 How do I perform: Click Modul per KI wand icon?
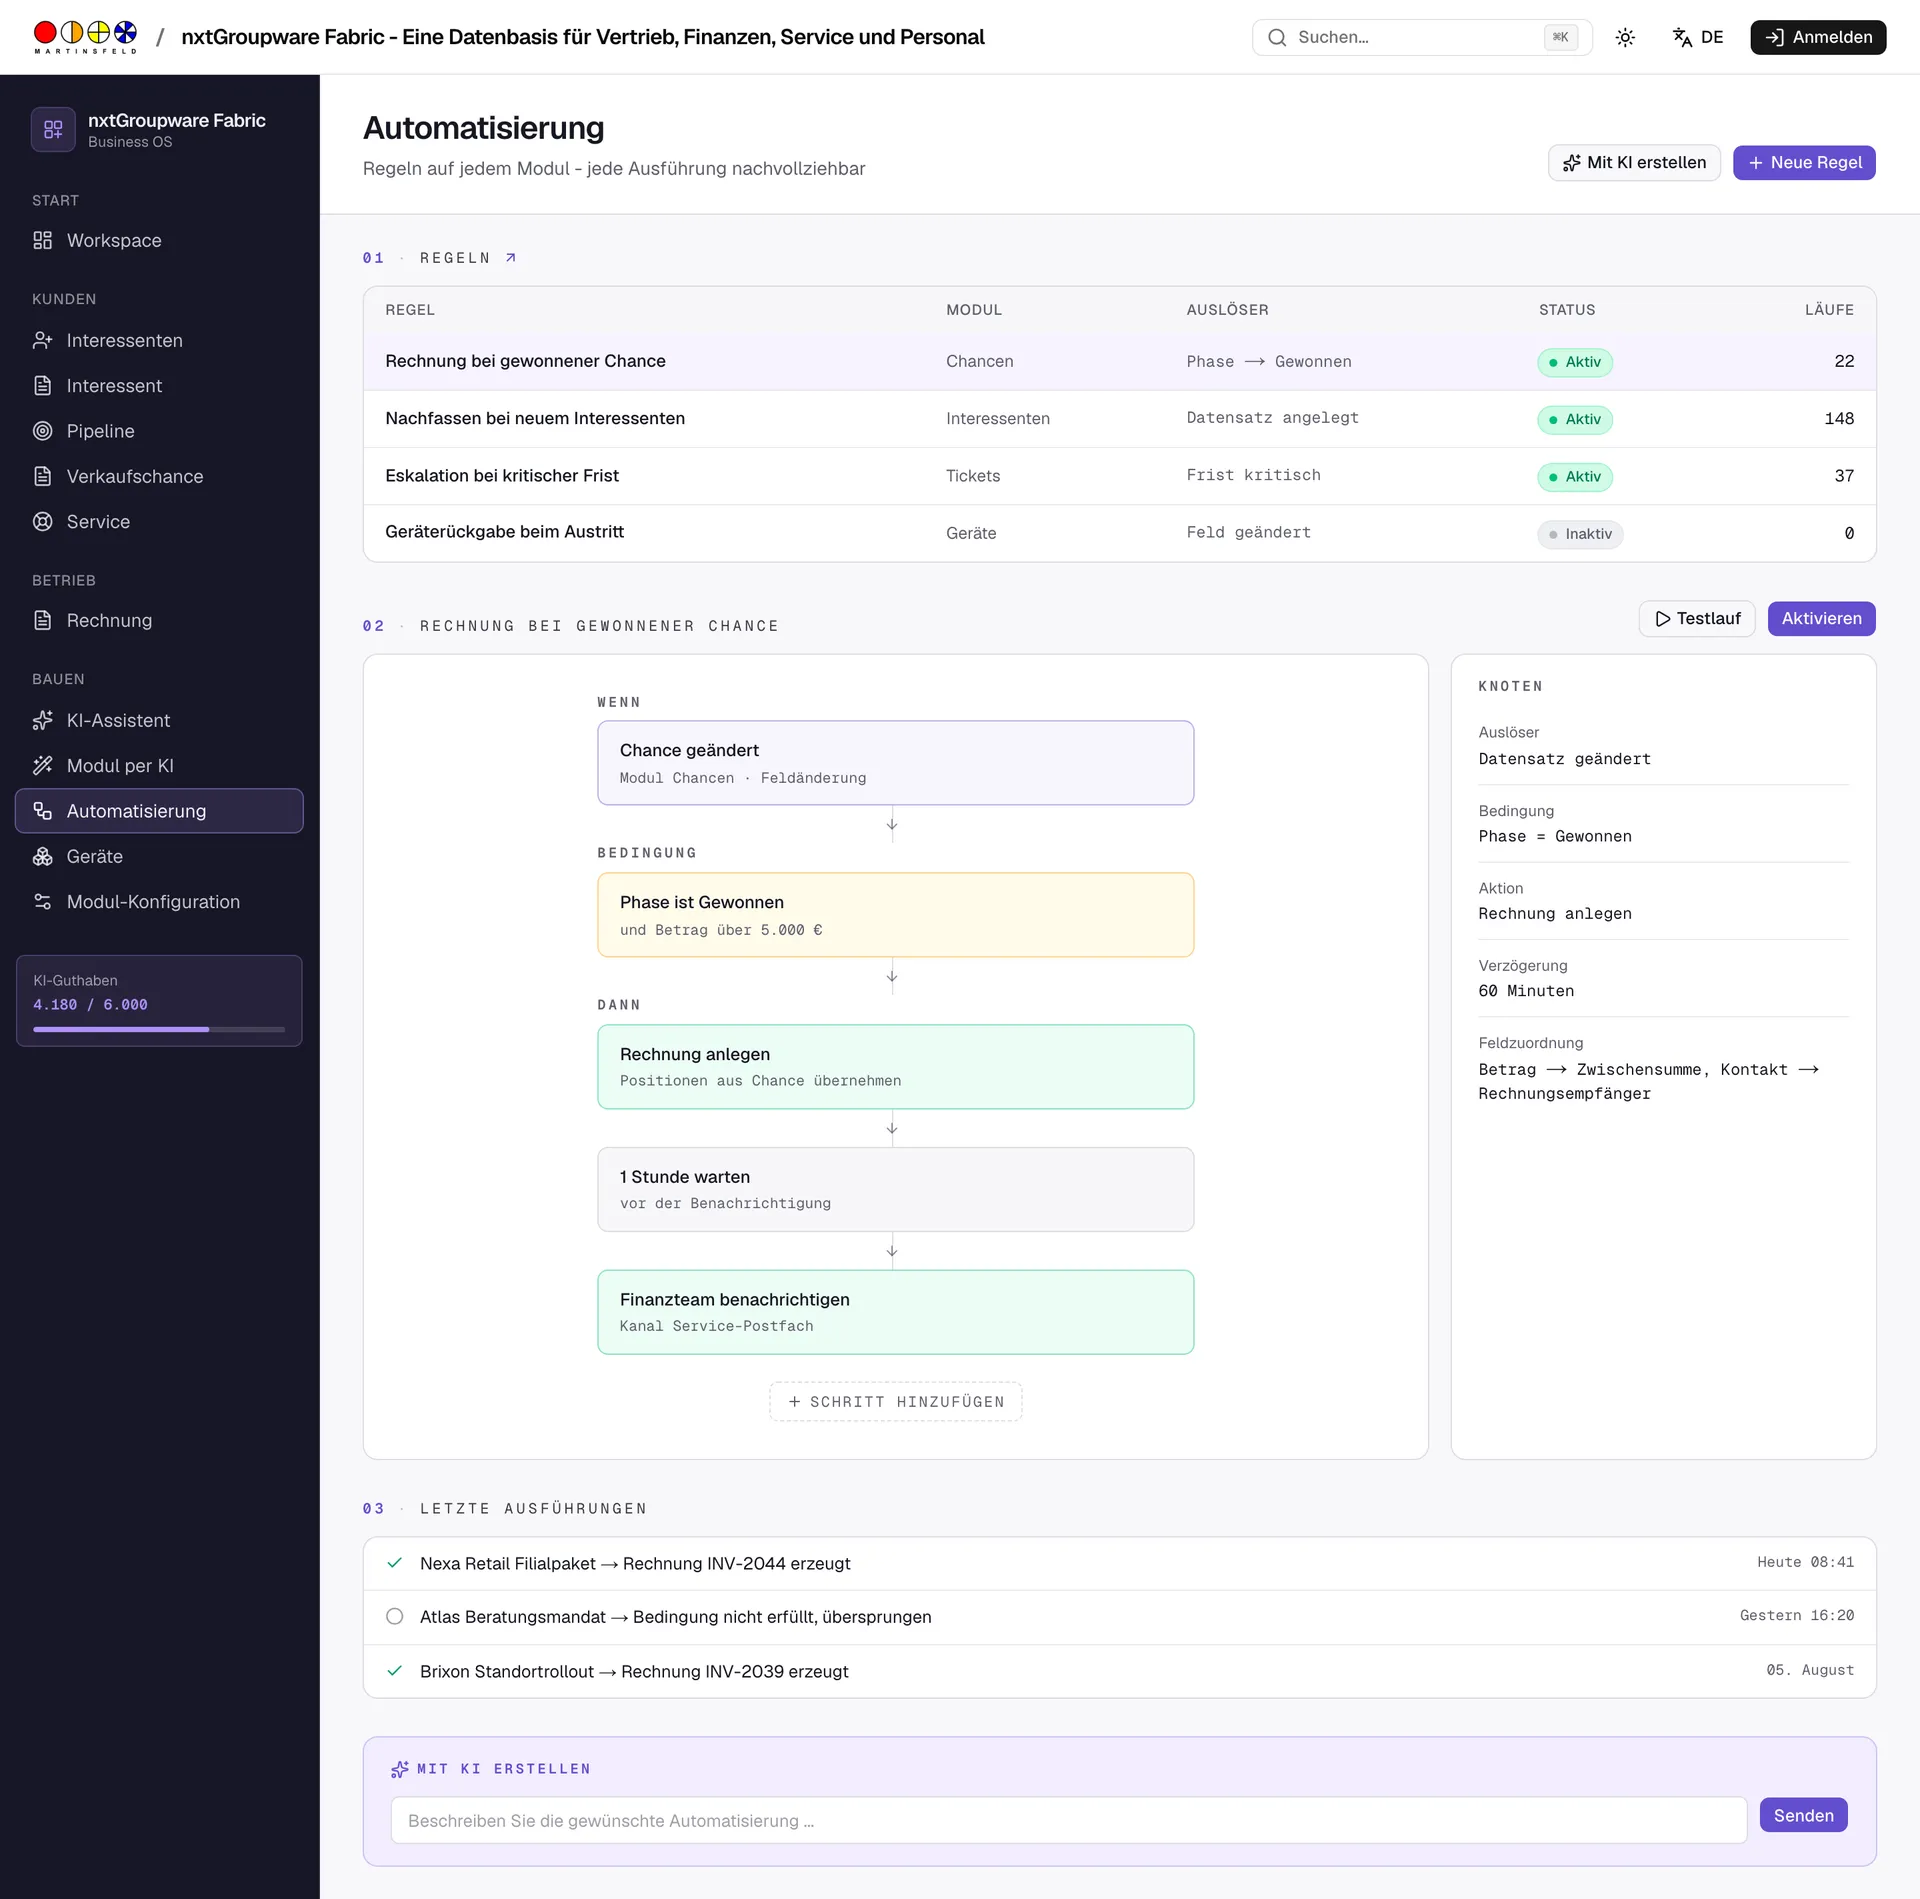42,766
